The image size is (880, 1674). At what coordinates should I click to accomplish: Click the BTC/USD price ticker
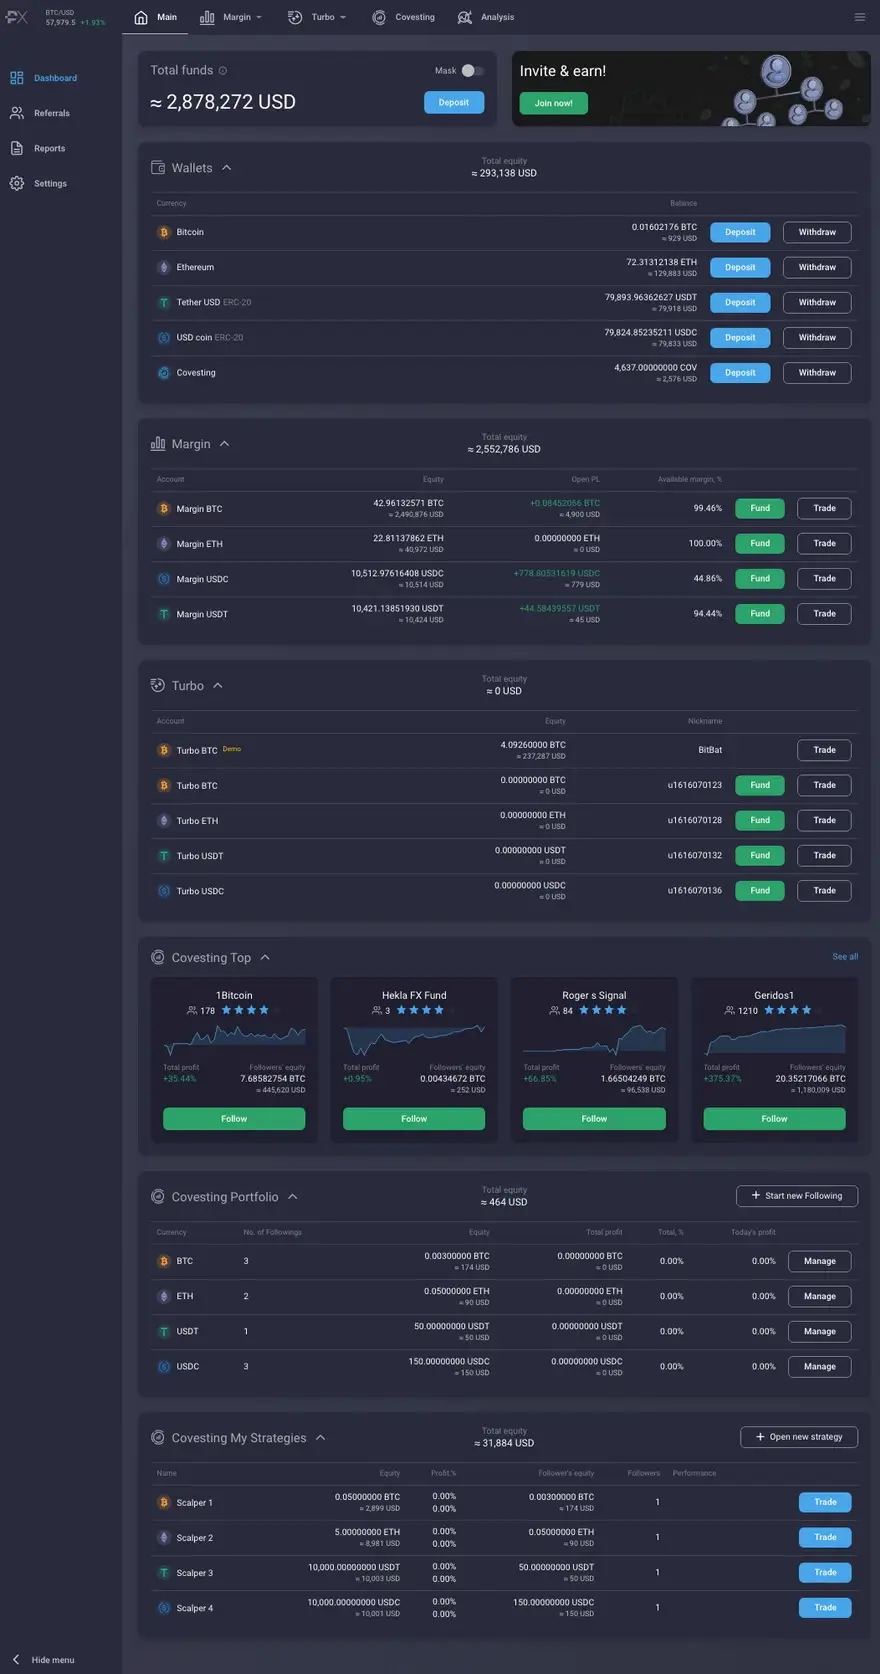click(75, 17)
